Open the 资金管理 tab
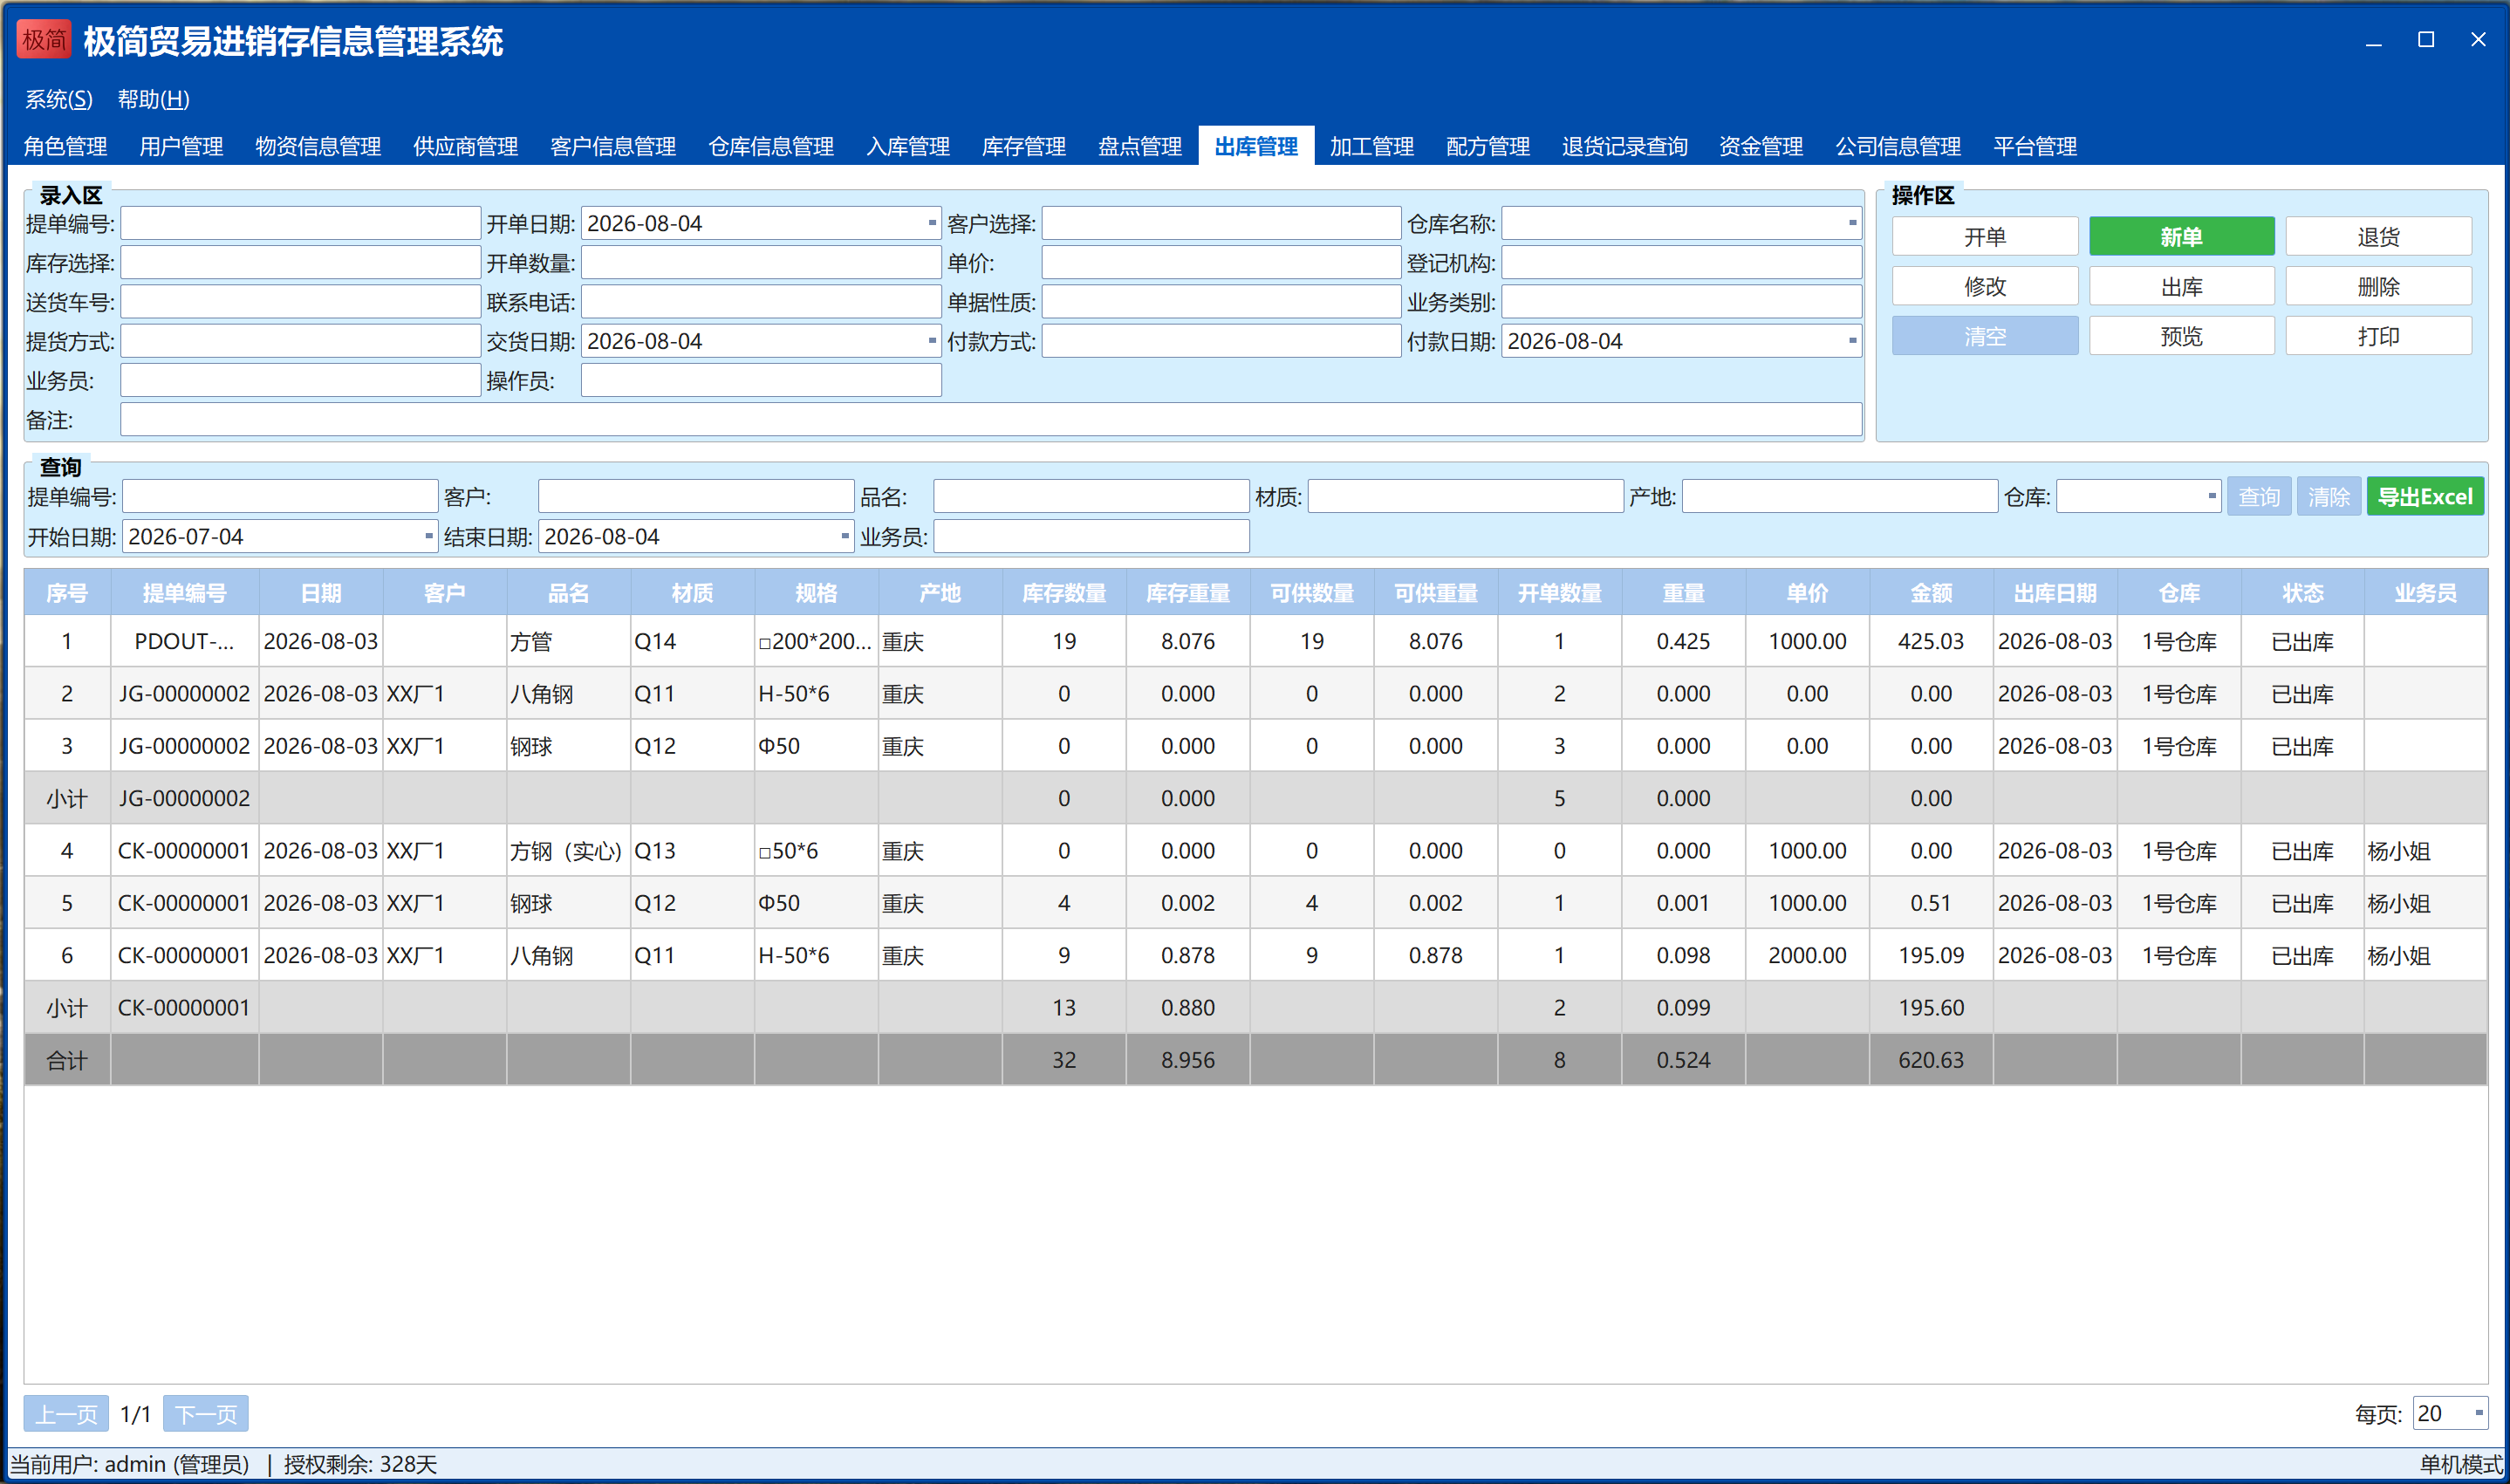The image size is (2510, 1484). [x=1761, y=146]
